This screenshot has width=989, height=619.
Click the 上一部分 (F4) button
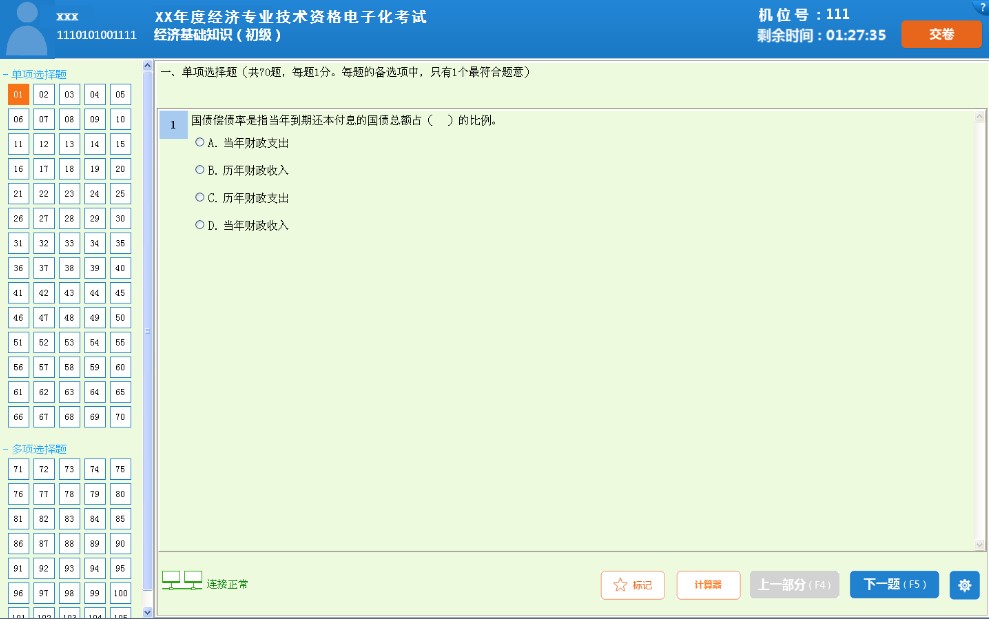point(794,584)
